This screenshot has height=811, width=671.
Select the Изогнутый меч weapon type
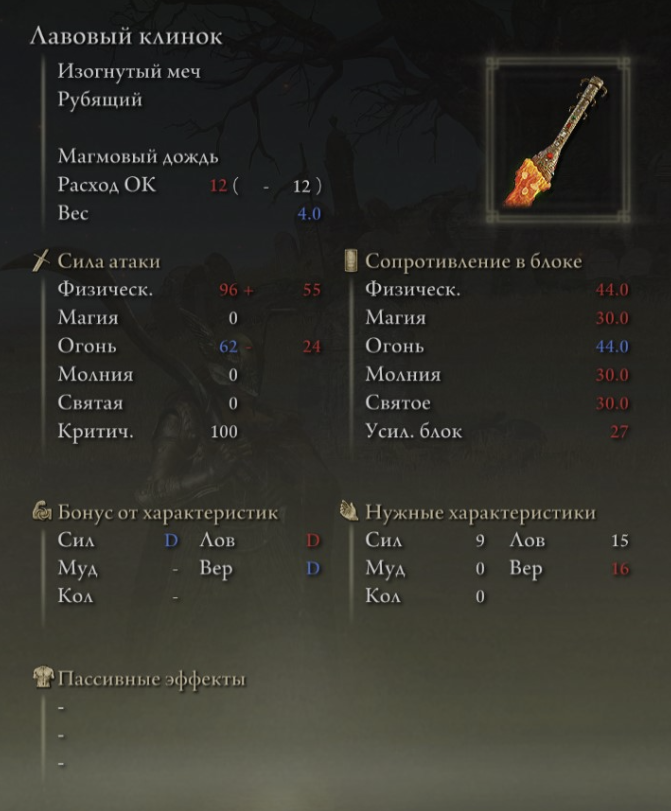coord(129,71)
